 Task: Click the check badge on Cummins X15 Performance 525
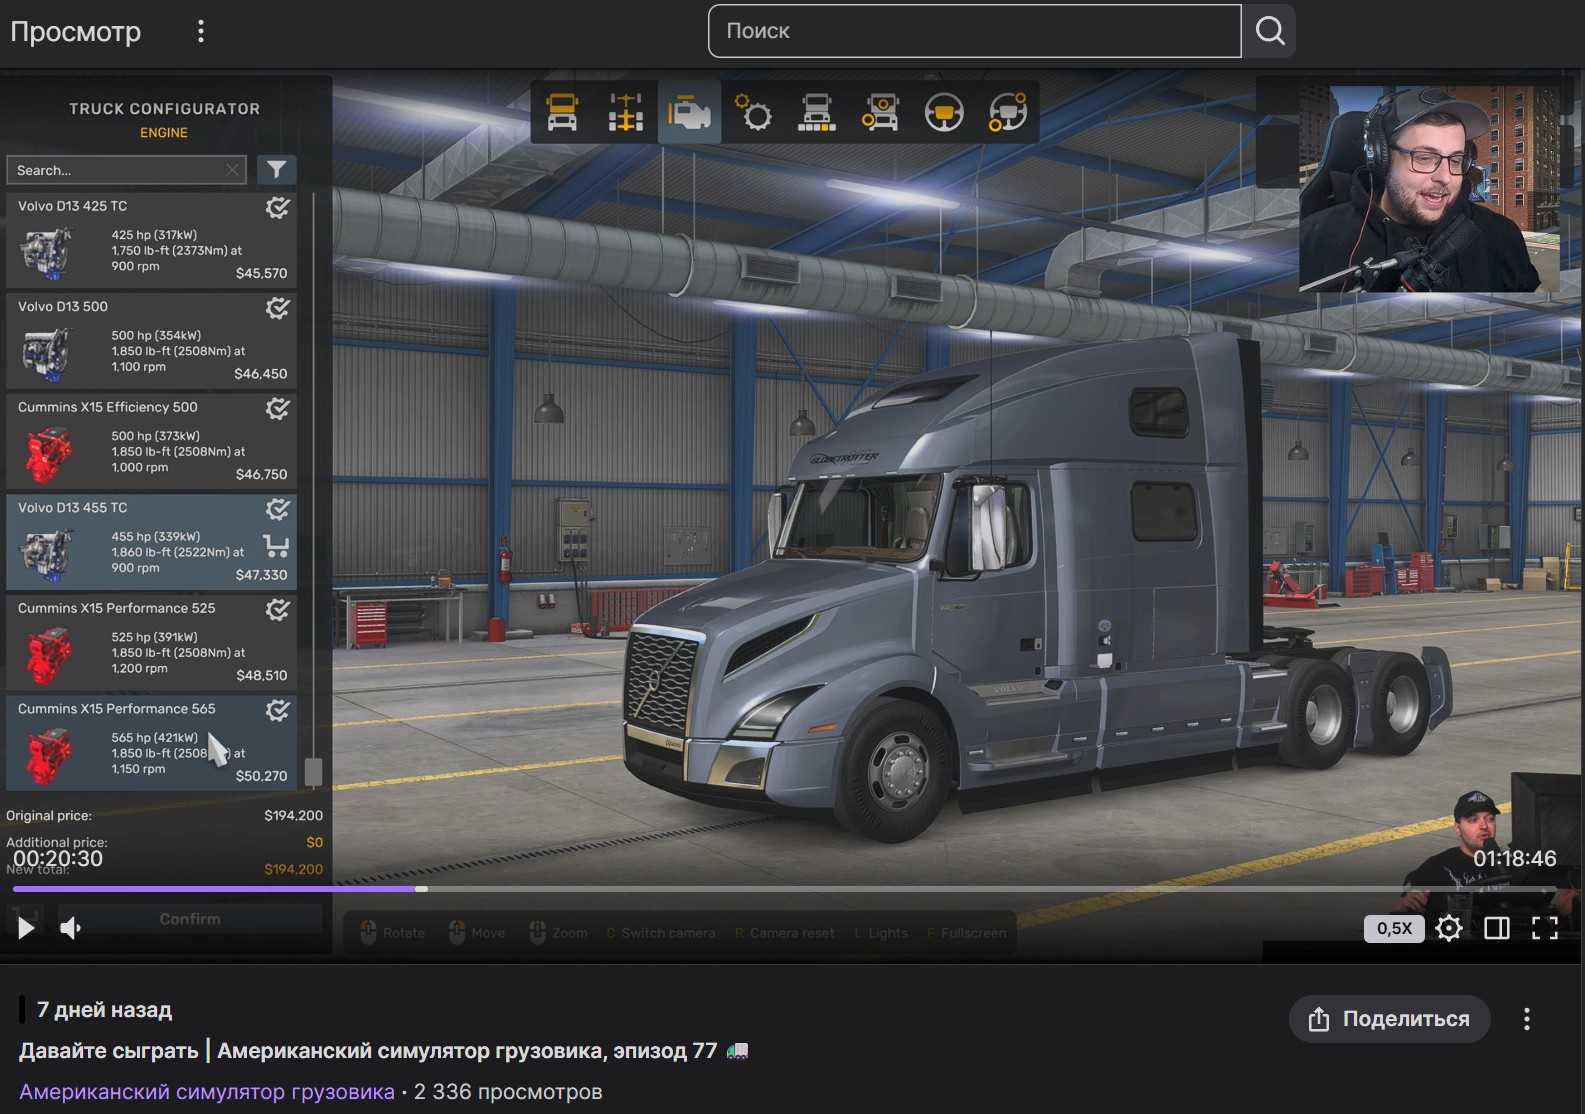pos(277,609)
